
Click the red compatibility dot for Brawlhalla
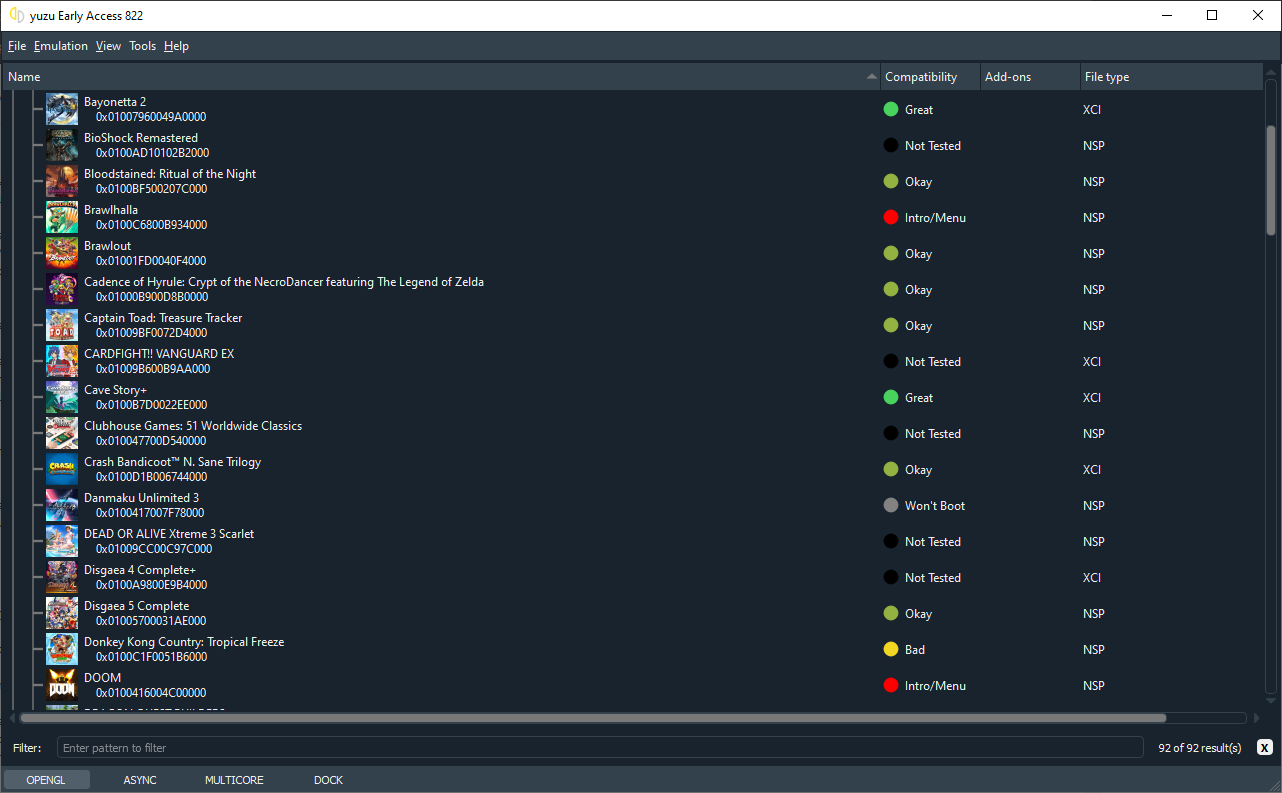click(891, 217)
